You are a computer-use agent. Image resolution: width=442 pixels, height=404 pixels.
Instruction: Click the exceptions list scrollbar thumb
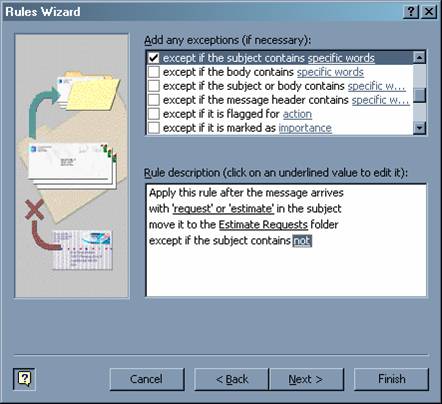[x=420, y=95]
